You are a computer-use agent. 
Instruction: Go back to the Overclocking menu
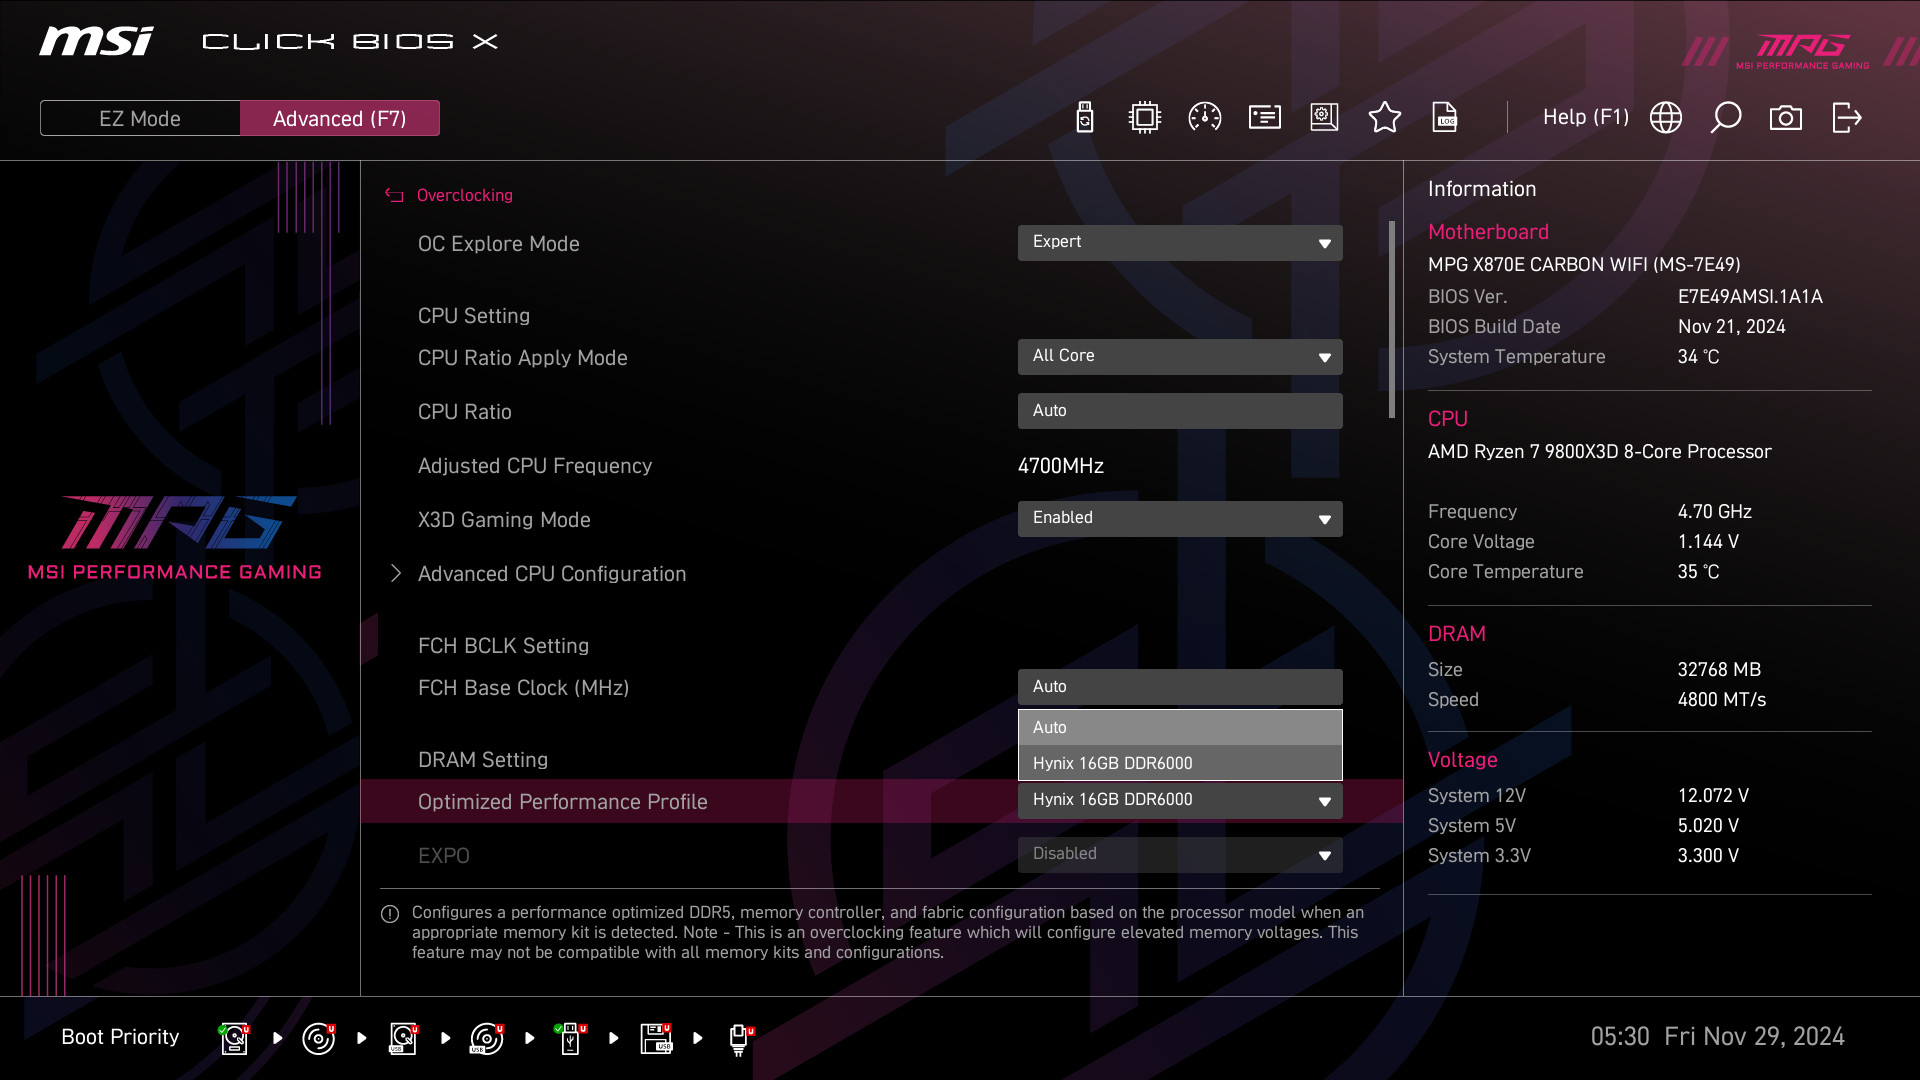coord(464,195)
